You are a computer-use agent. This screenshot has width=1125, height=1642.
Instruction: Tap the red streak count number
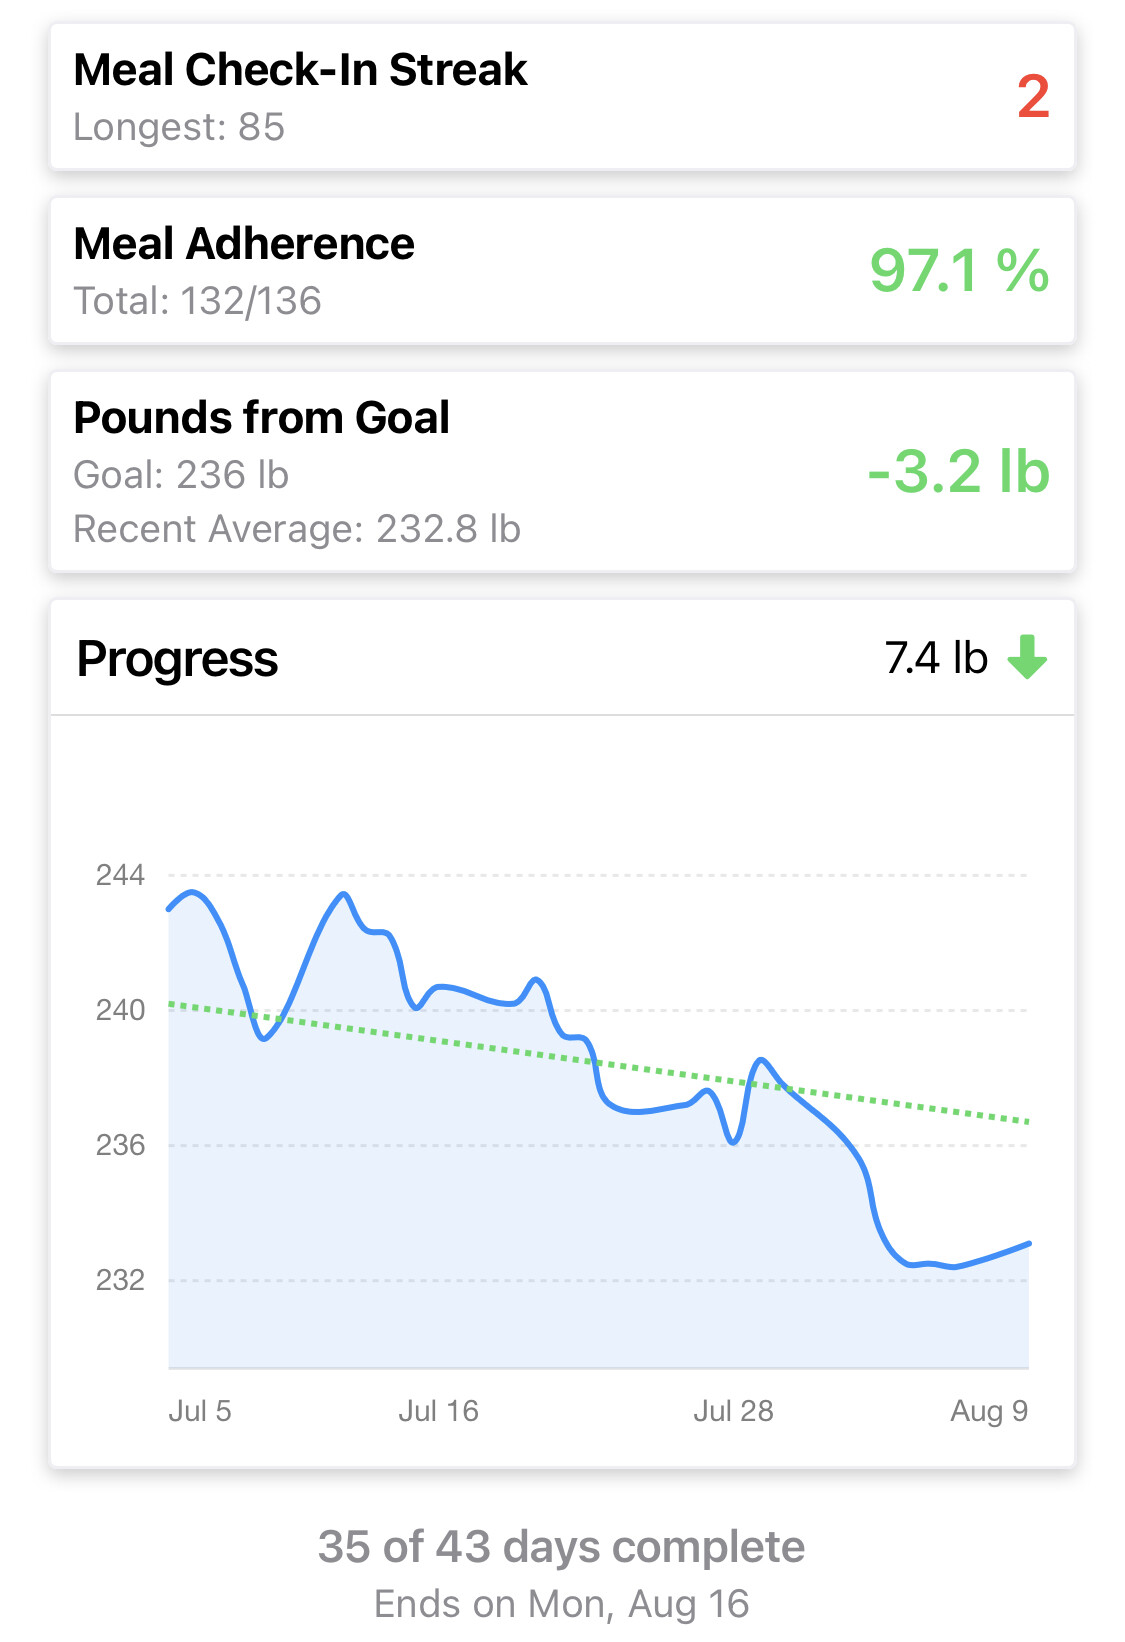coord(1033,97)
